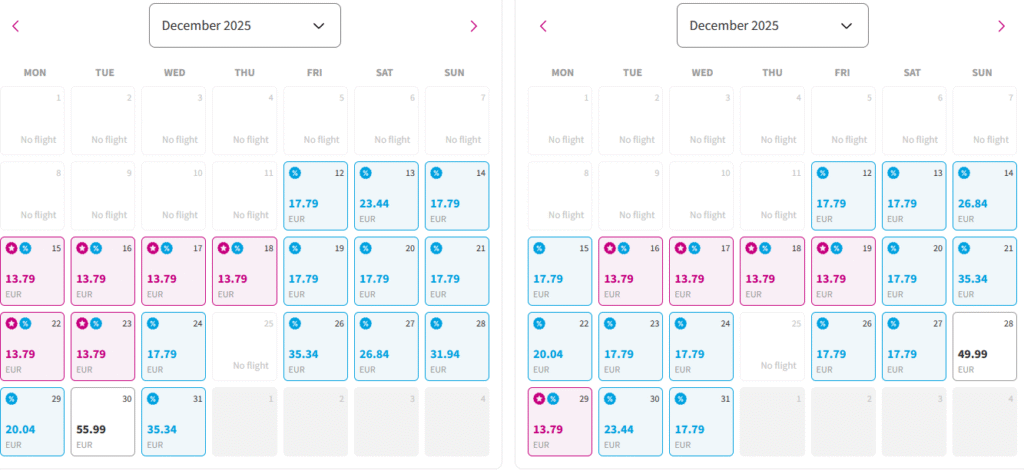Open right December 2025 month dropdown

tap(772, 26)
